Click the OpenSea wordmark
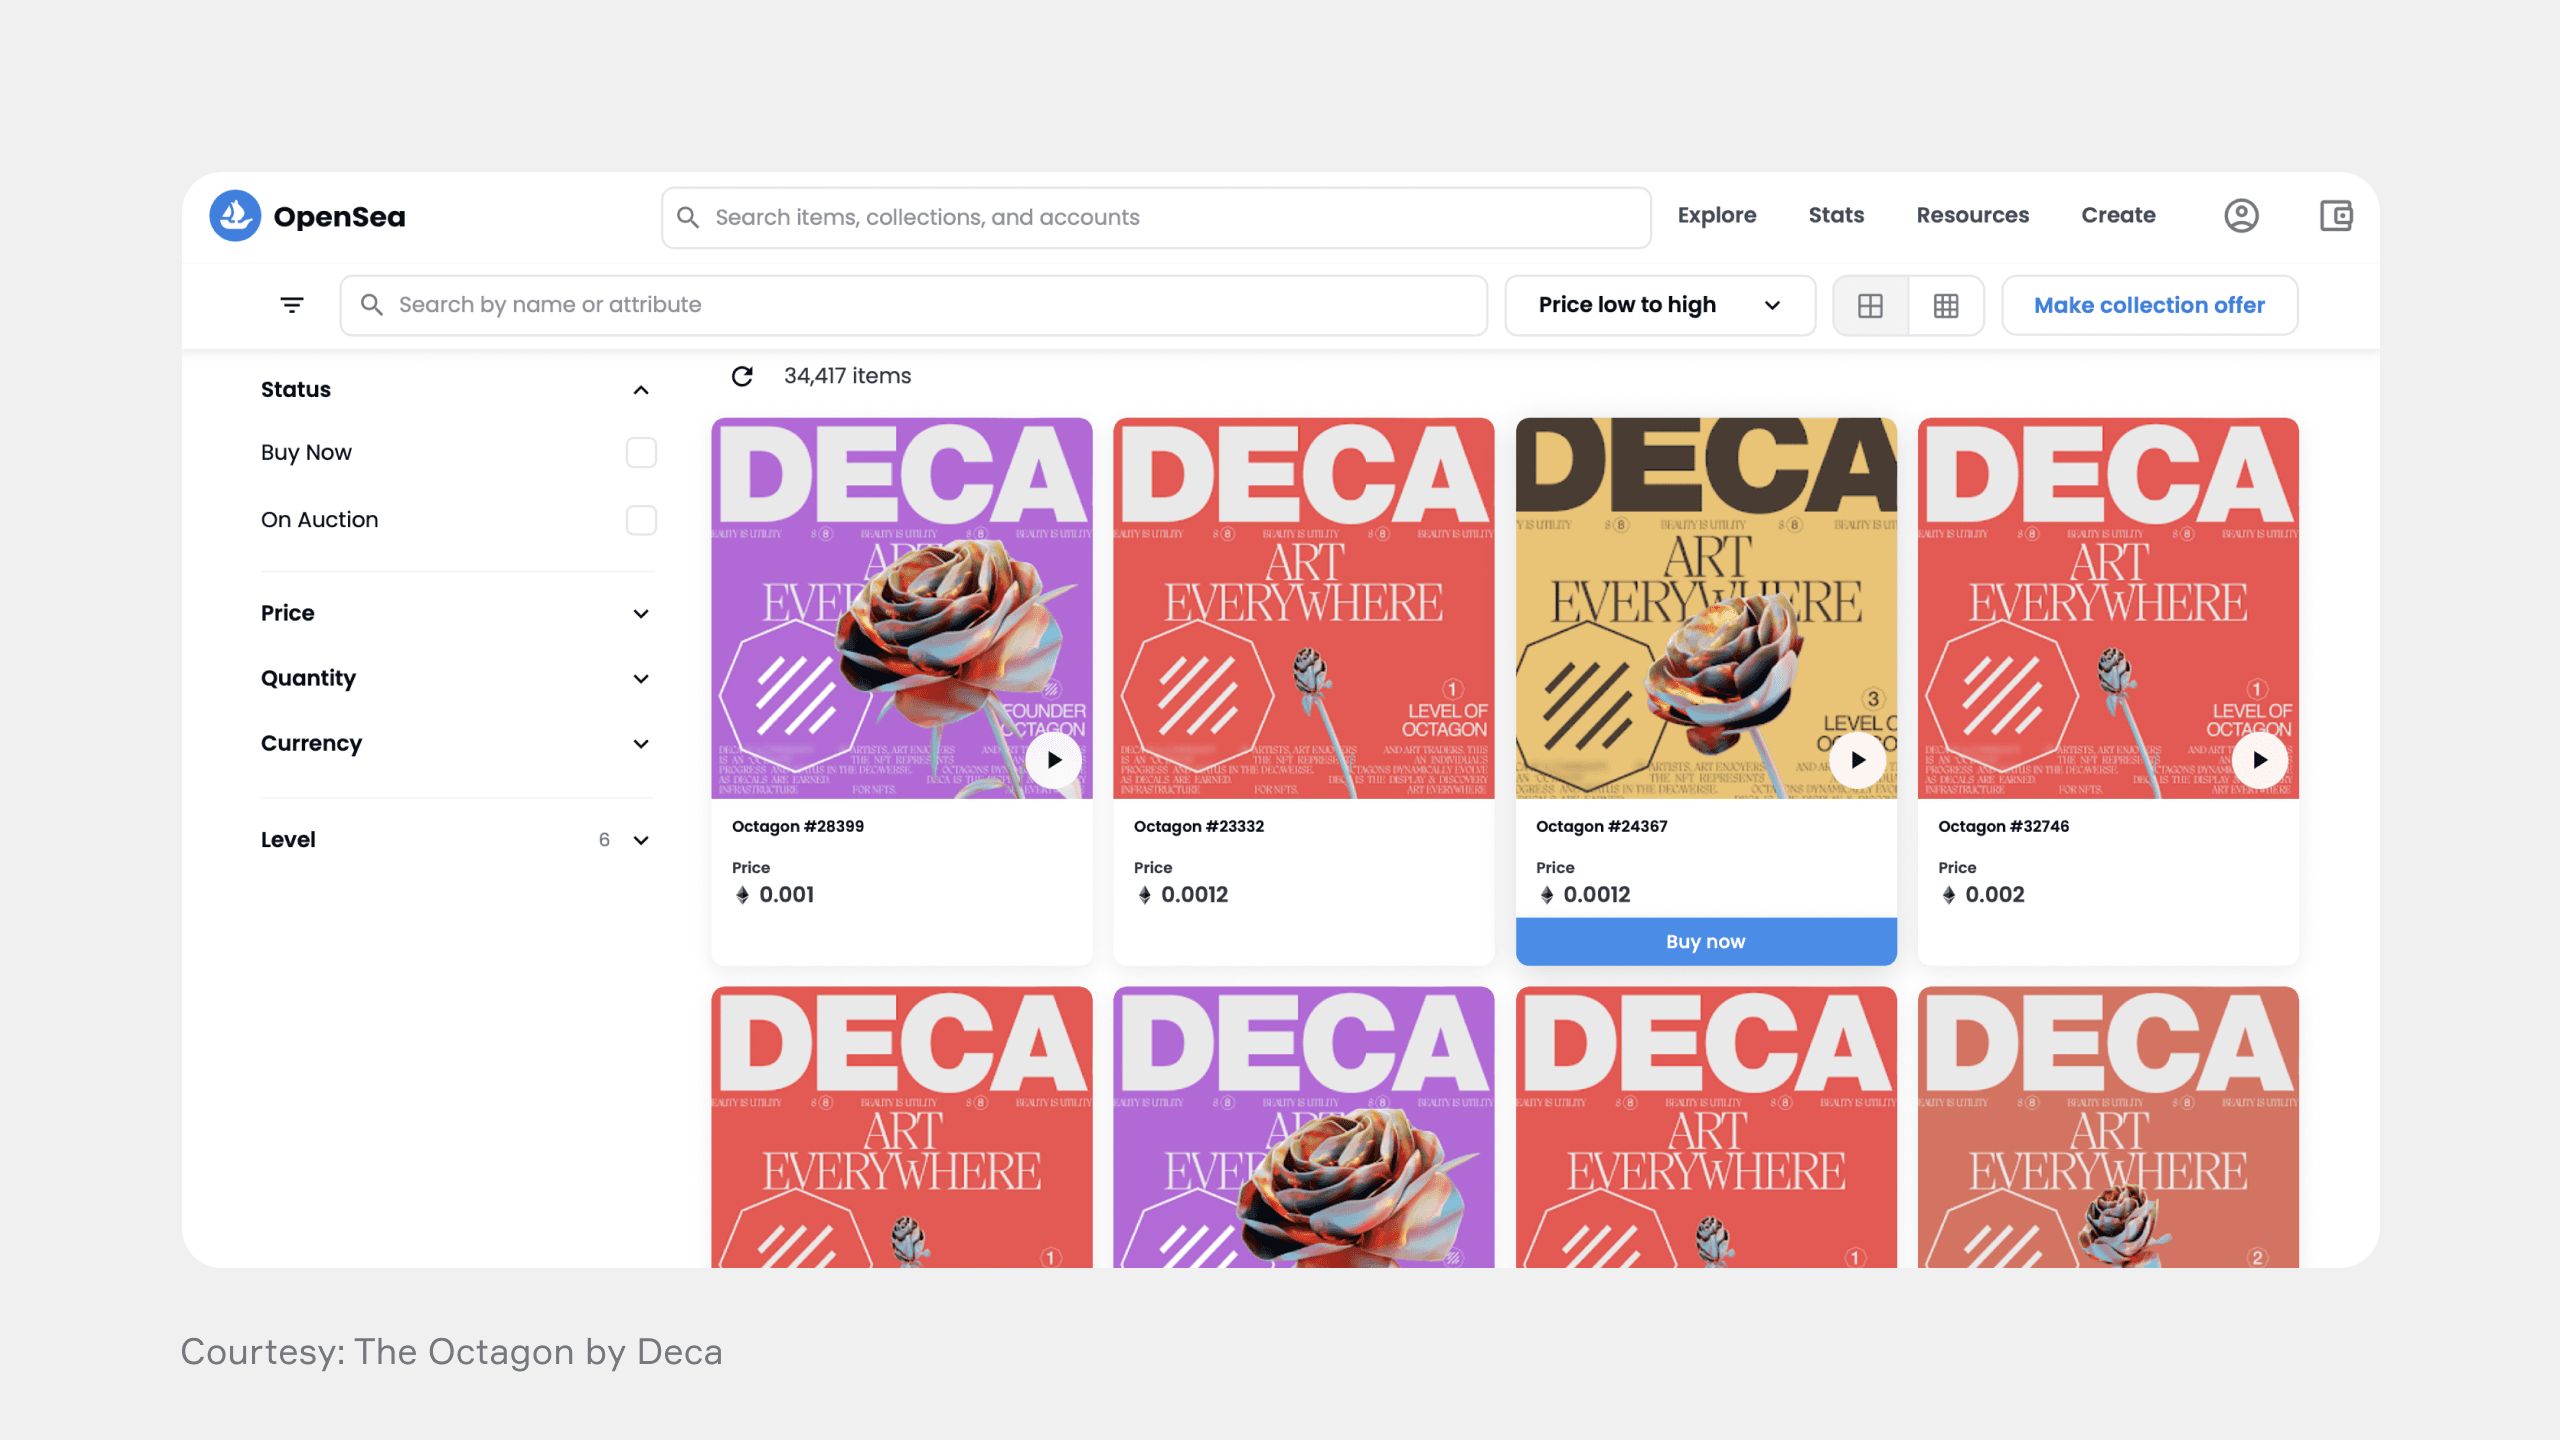This screenshot has height=1440, width=2560. tap(339, 217)
